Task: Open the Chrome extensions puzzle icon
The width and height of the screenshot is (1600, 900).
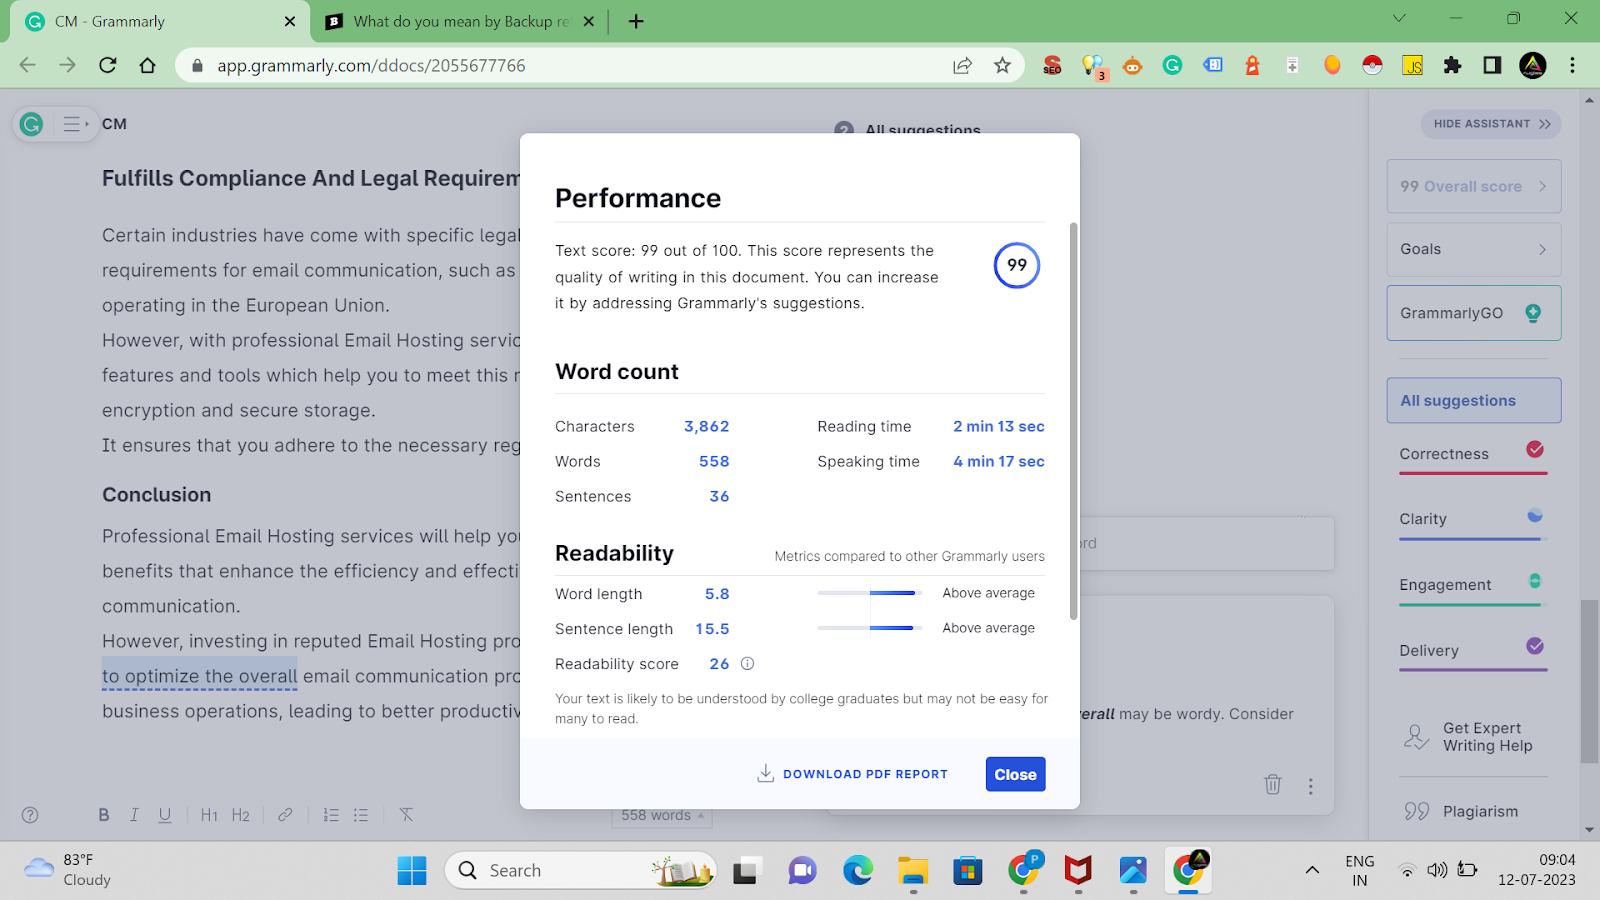Action: (1452, 65)
